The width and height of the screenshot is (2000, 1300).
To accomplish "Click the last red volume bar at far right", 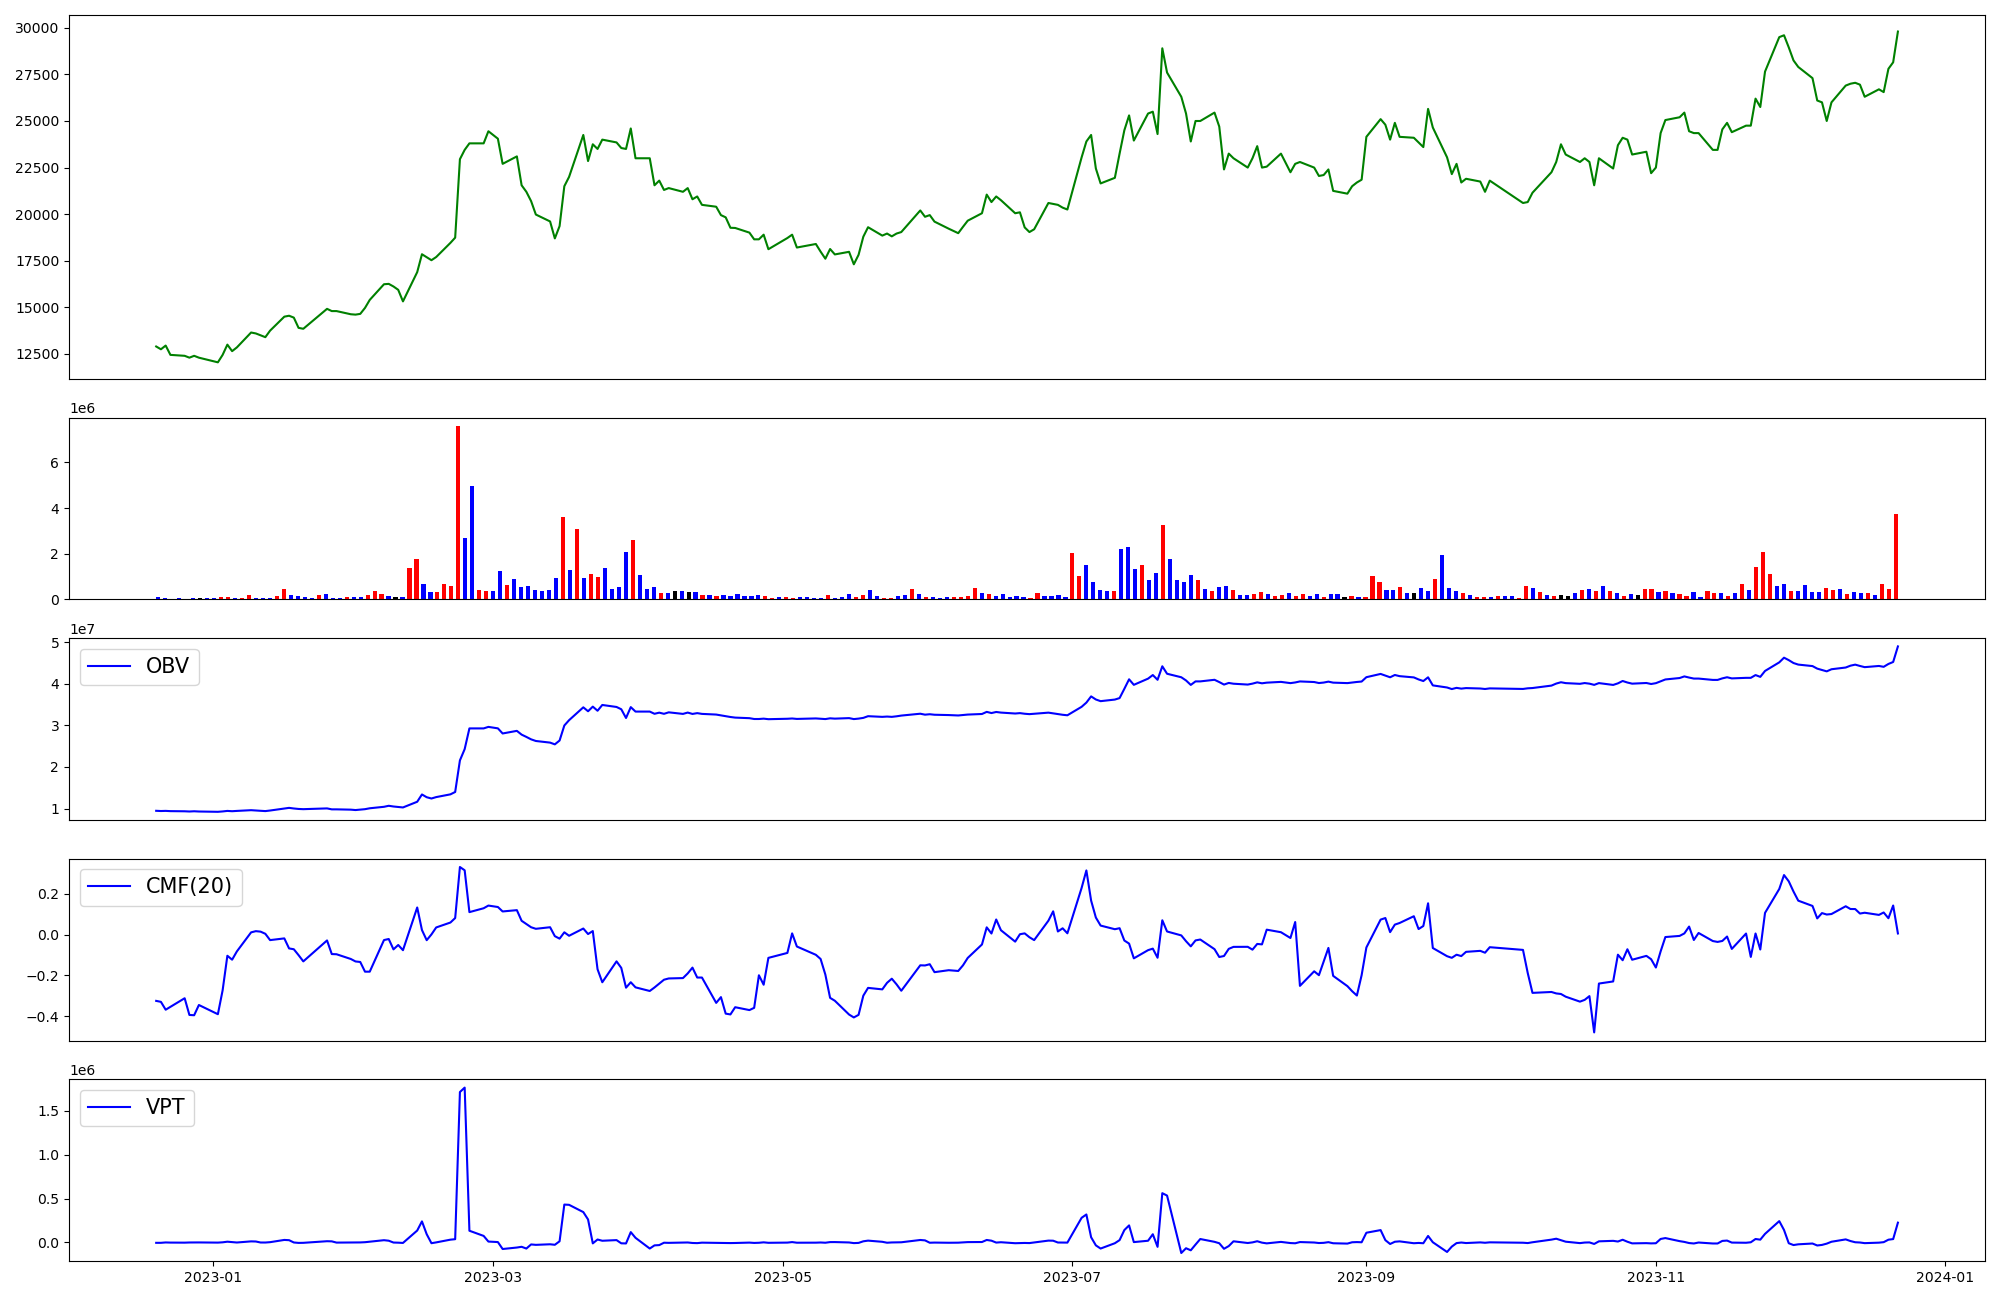I will click(1895, 556).
